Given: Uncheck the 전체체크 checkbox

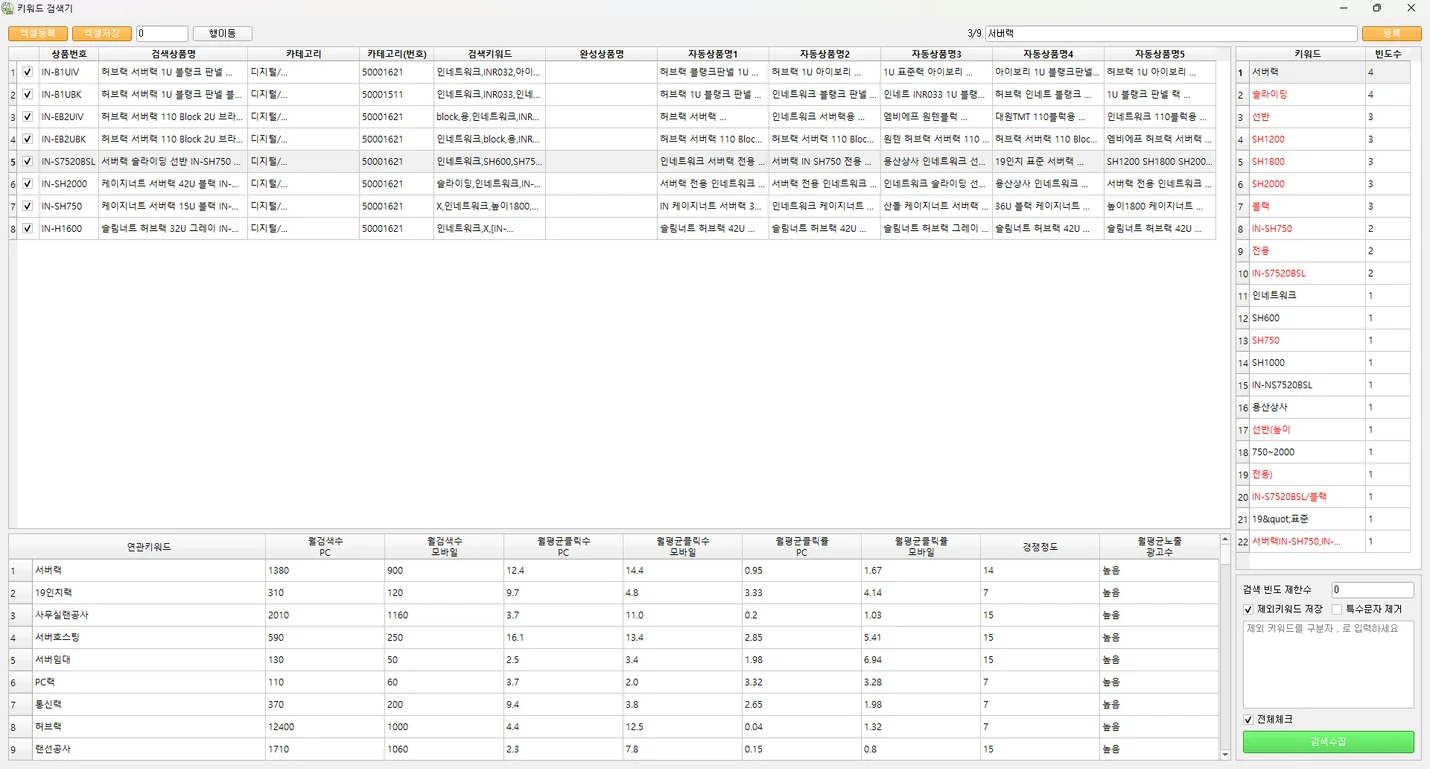Looking at the screenshot, I should click(x=1248, y=719).
